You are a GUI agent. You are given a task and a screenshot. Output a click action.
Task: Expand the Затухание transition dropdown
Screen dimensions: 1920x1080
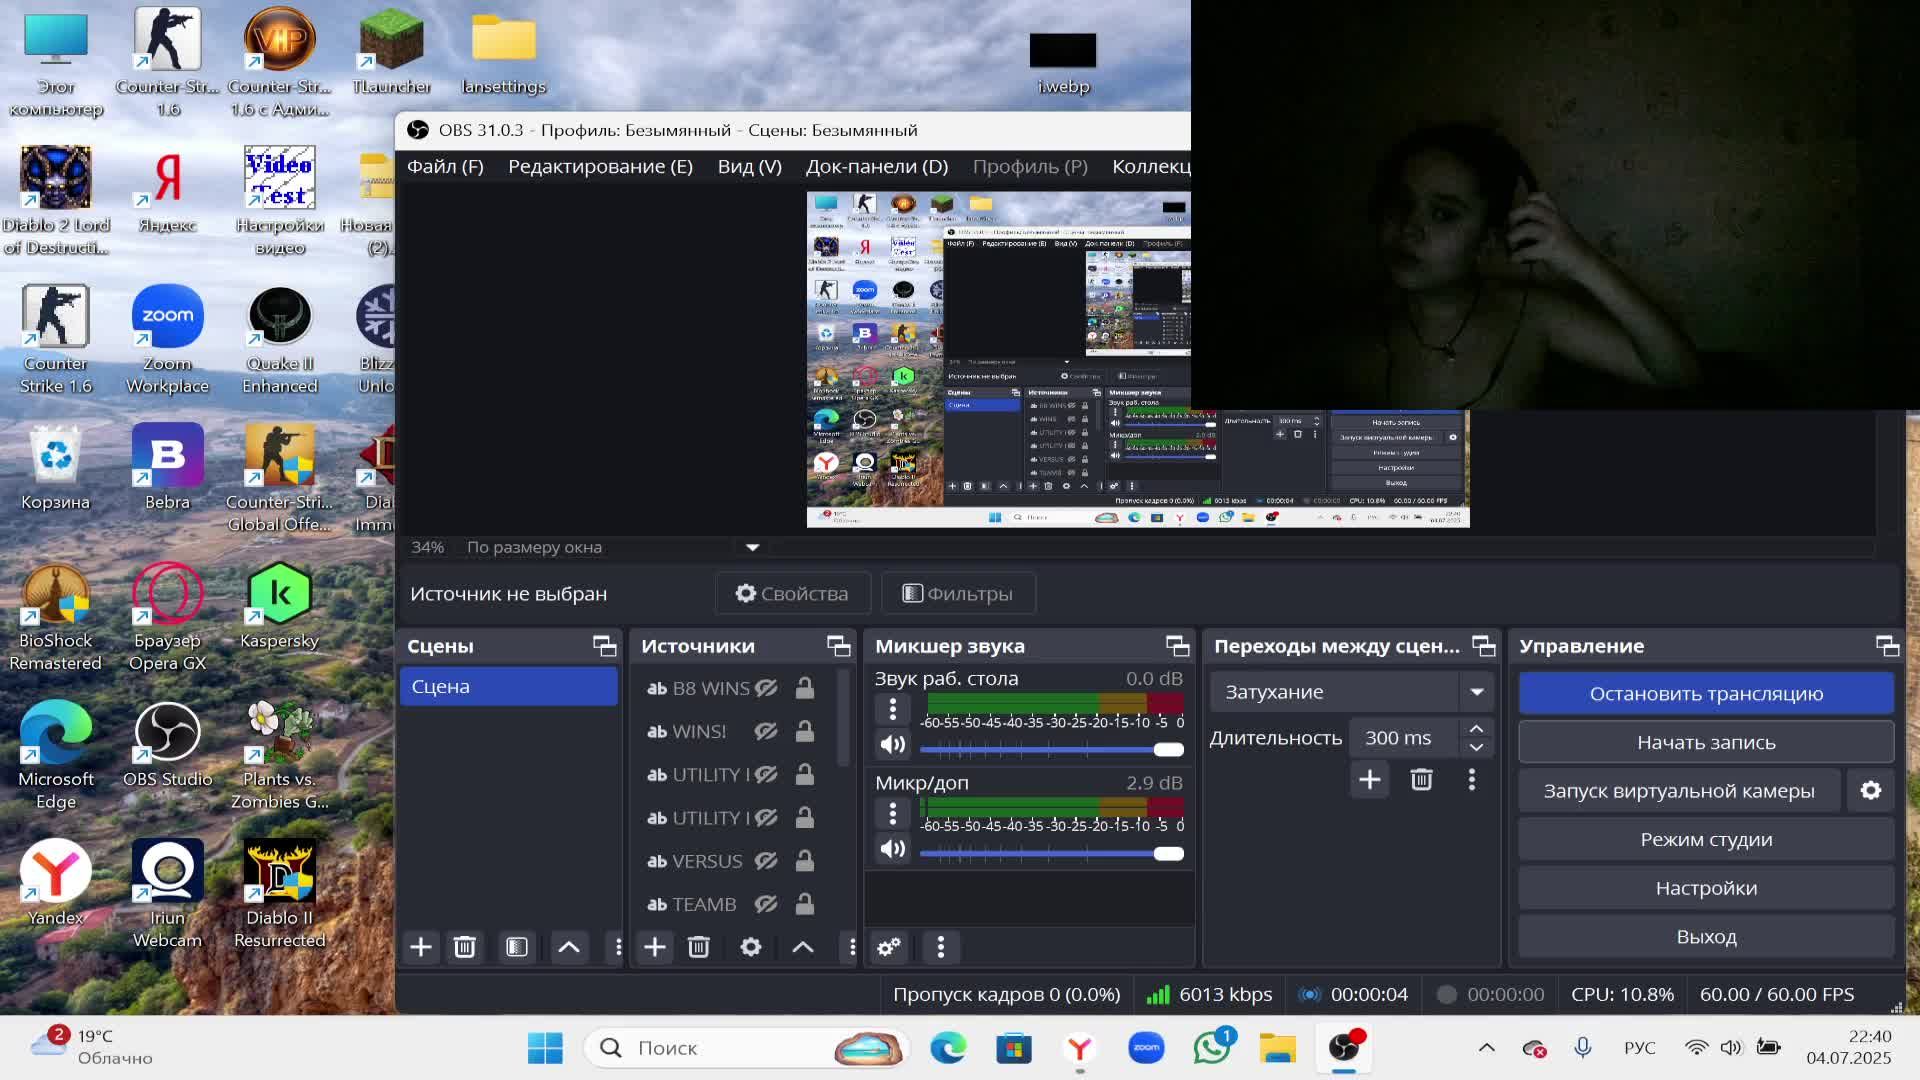click(1477, 692)
